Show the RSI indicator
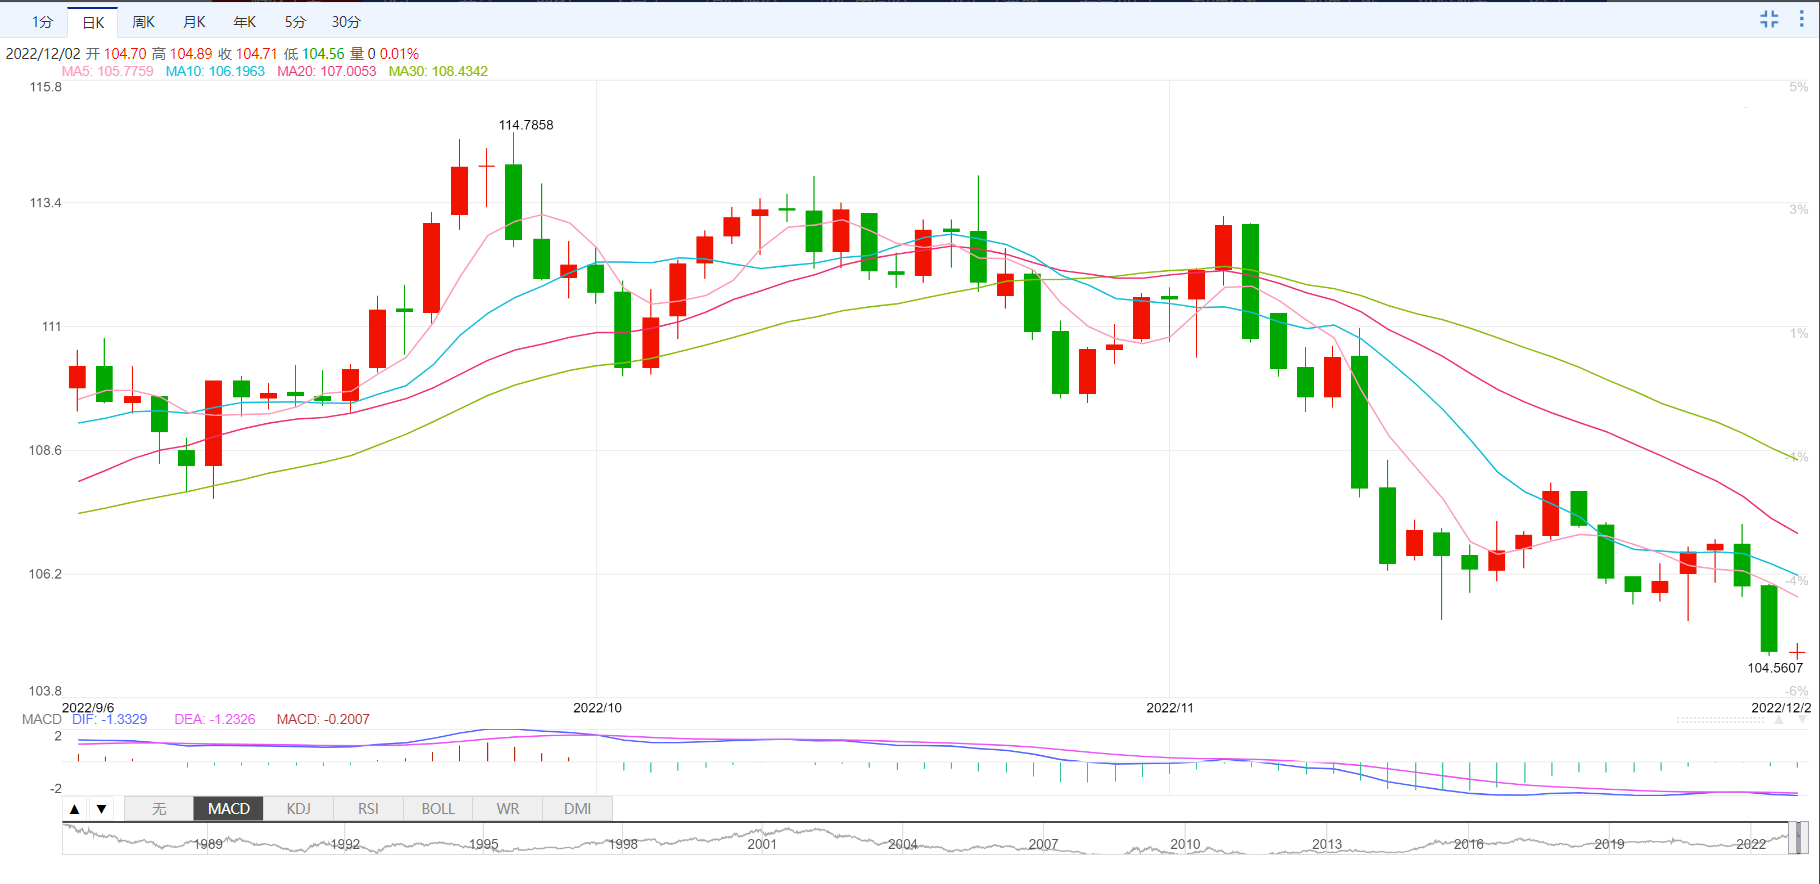The width and height of the screenshot is (1820, 884). [368, 809]
